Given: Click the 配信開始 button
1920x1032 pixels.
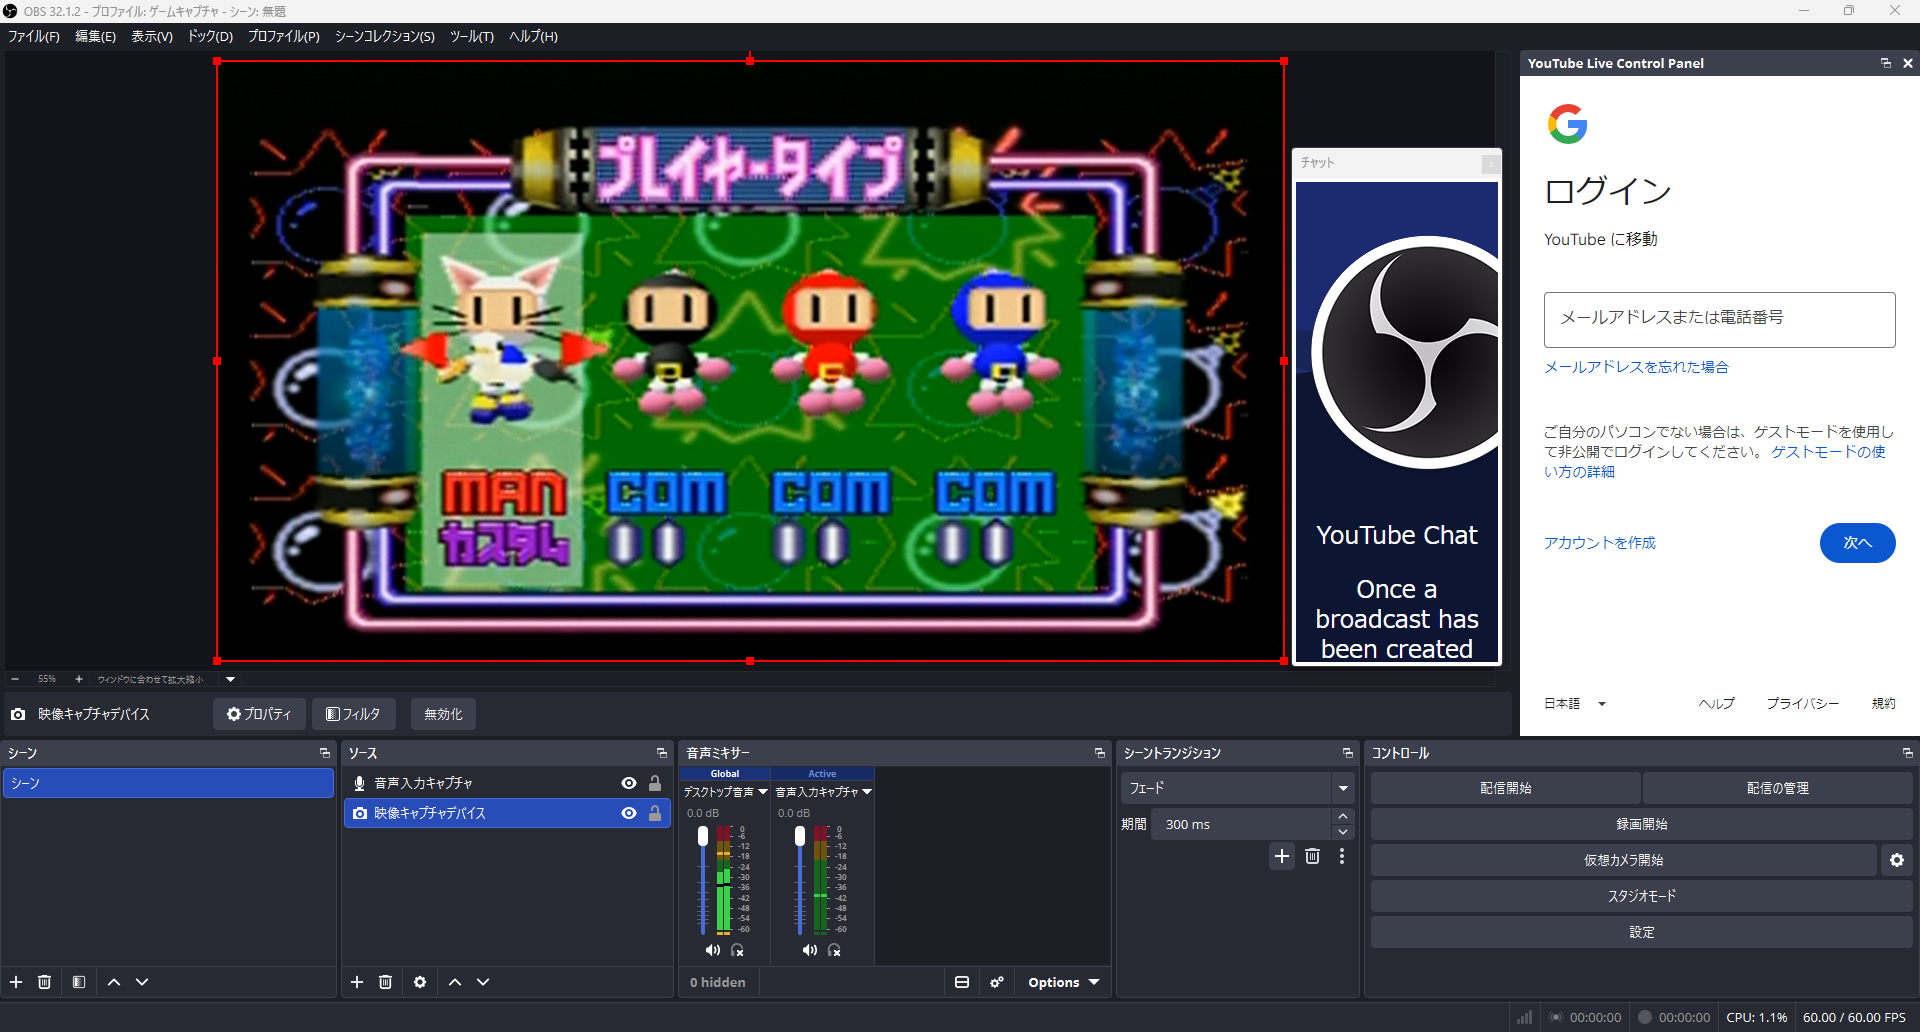Looking at the screenshot, I should [1506, 788].
